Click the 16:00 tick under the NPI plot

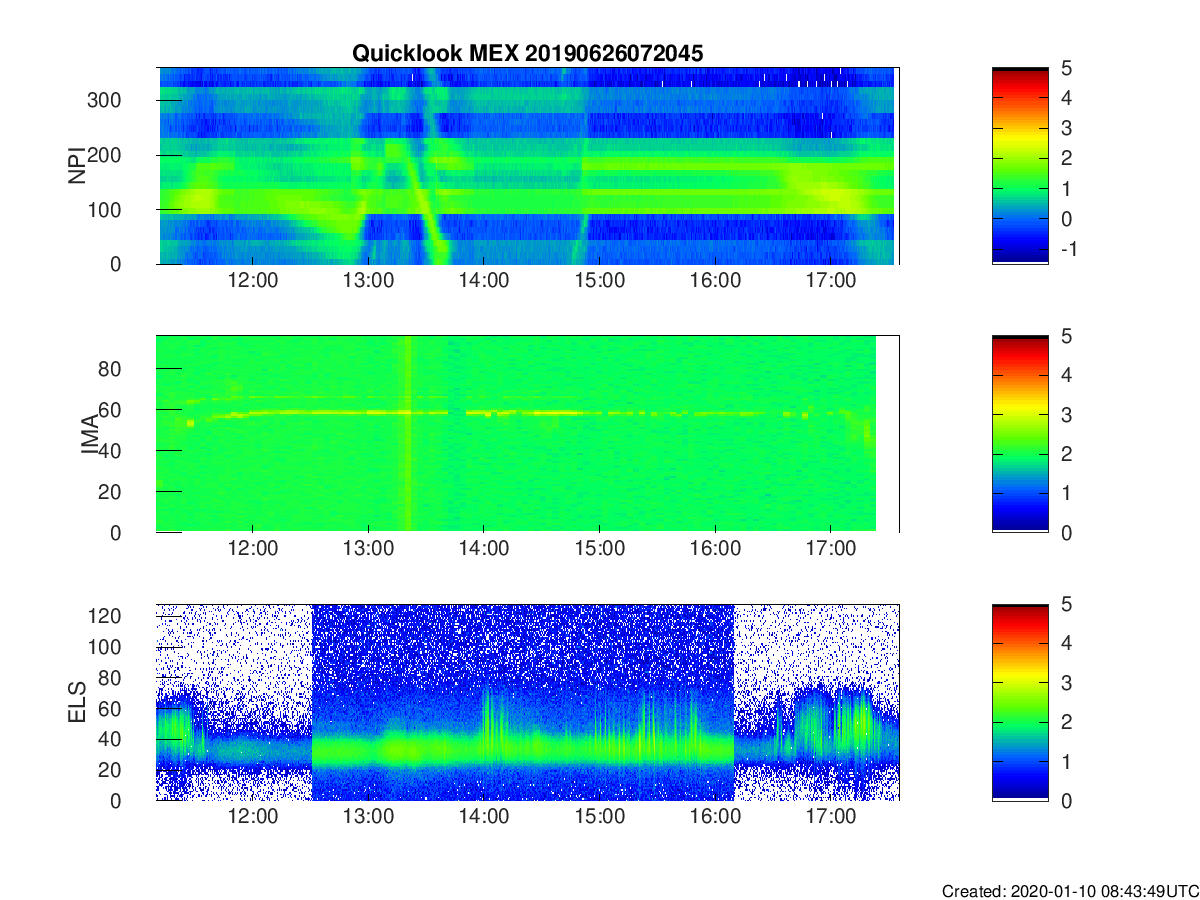715,281
